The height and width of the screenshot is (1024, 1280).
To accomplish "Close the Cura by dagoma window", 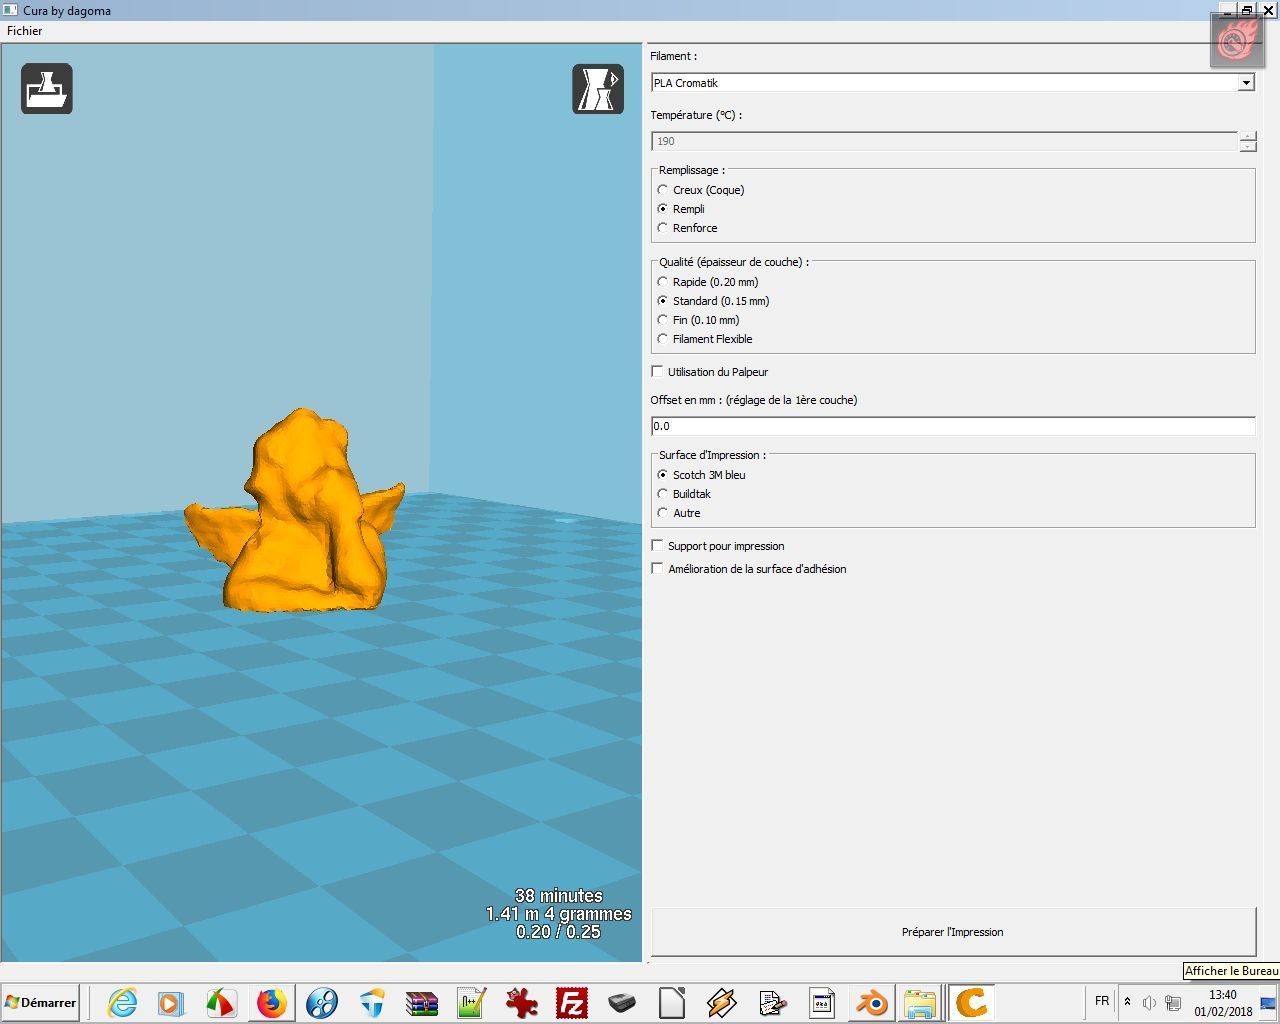I will point(1268,10).
